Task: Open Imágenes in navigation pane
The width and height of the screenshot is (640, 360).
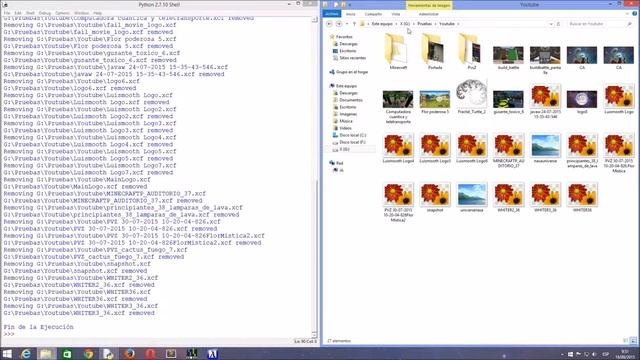Action: 348,114
